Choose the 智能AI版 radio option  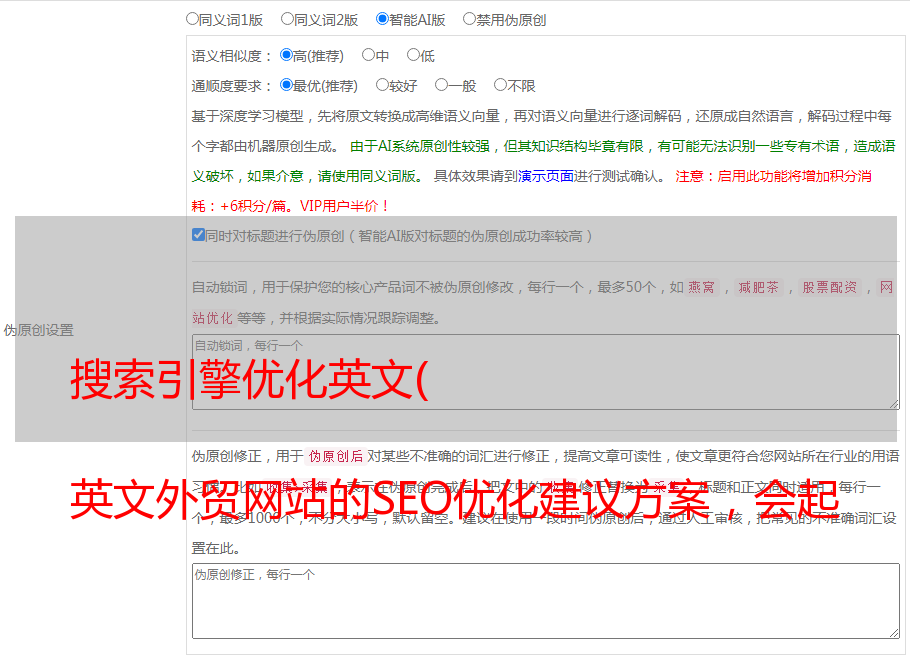click(x=382, y=19)
